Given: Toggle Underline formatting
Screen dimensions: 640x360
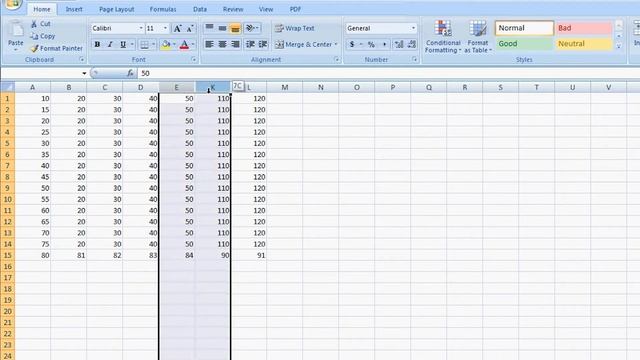Looking at the screenshot, I should [x=123, y=44].
